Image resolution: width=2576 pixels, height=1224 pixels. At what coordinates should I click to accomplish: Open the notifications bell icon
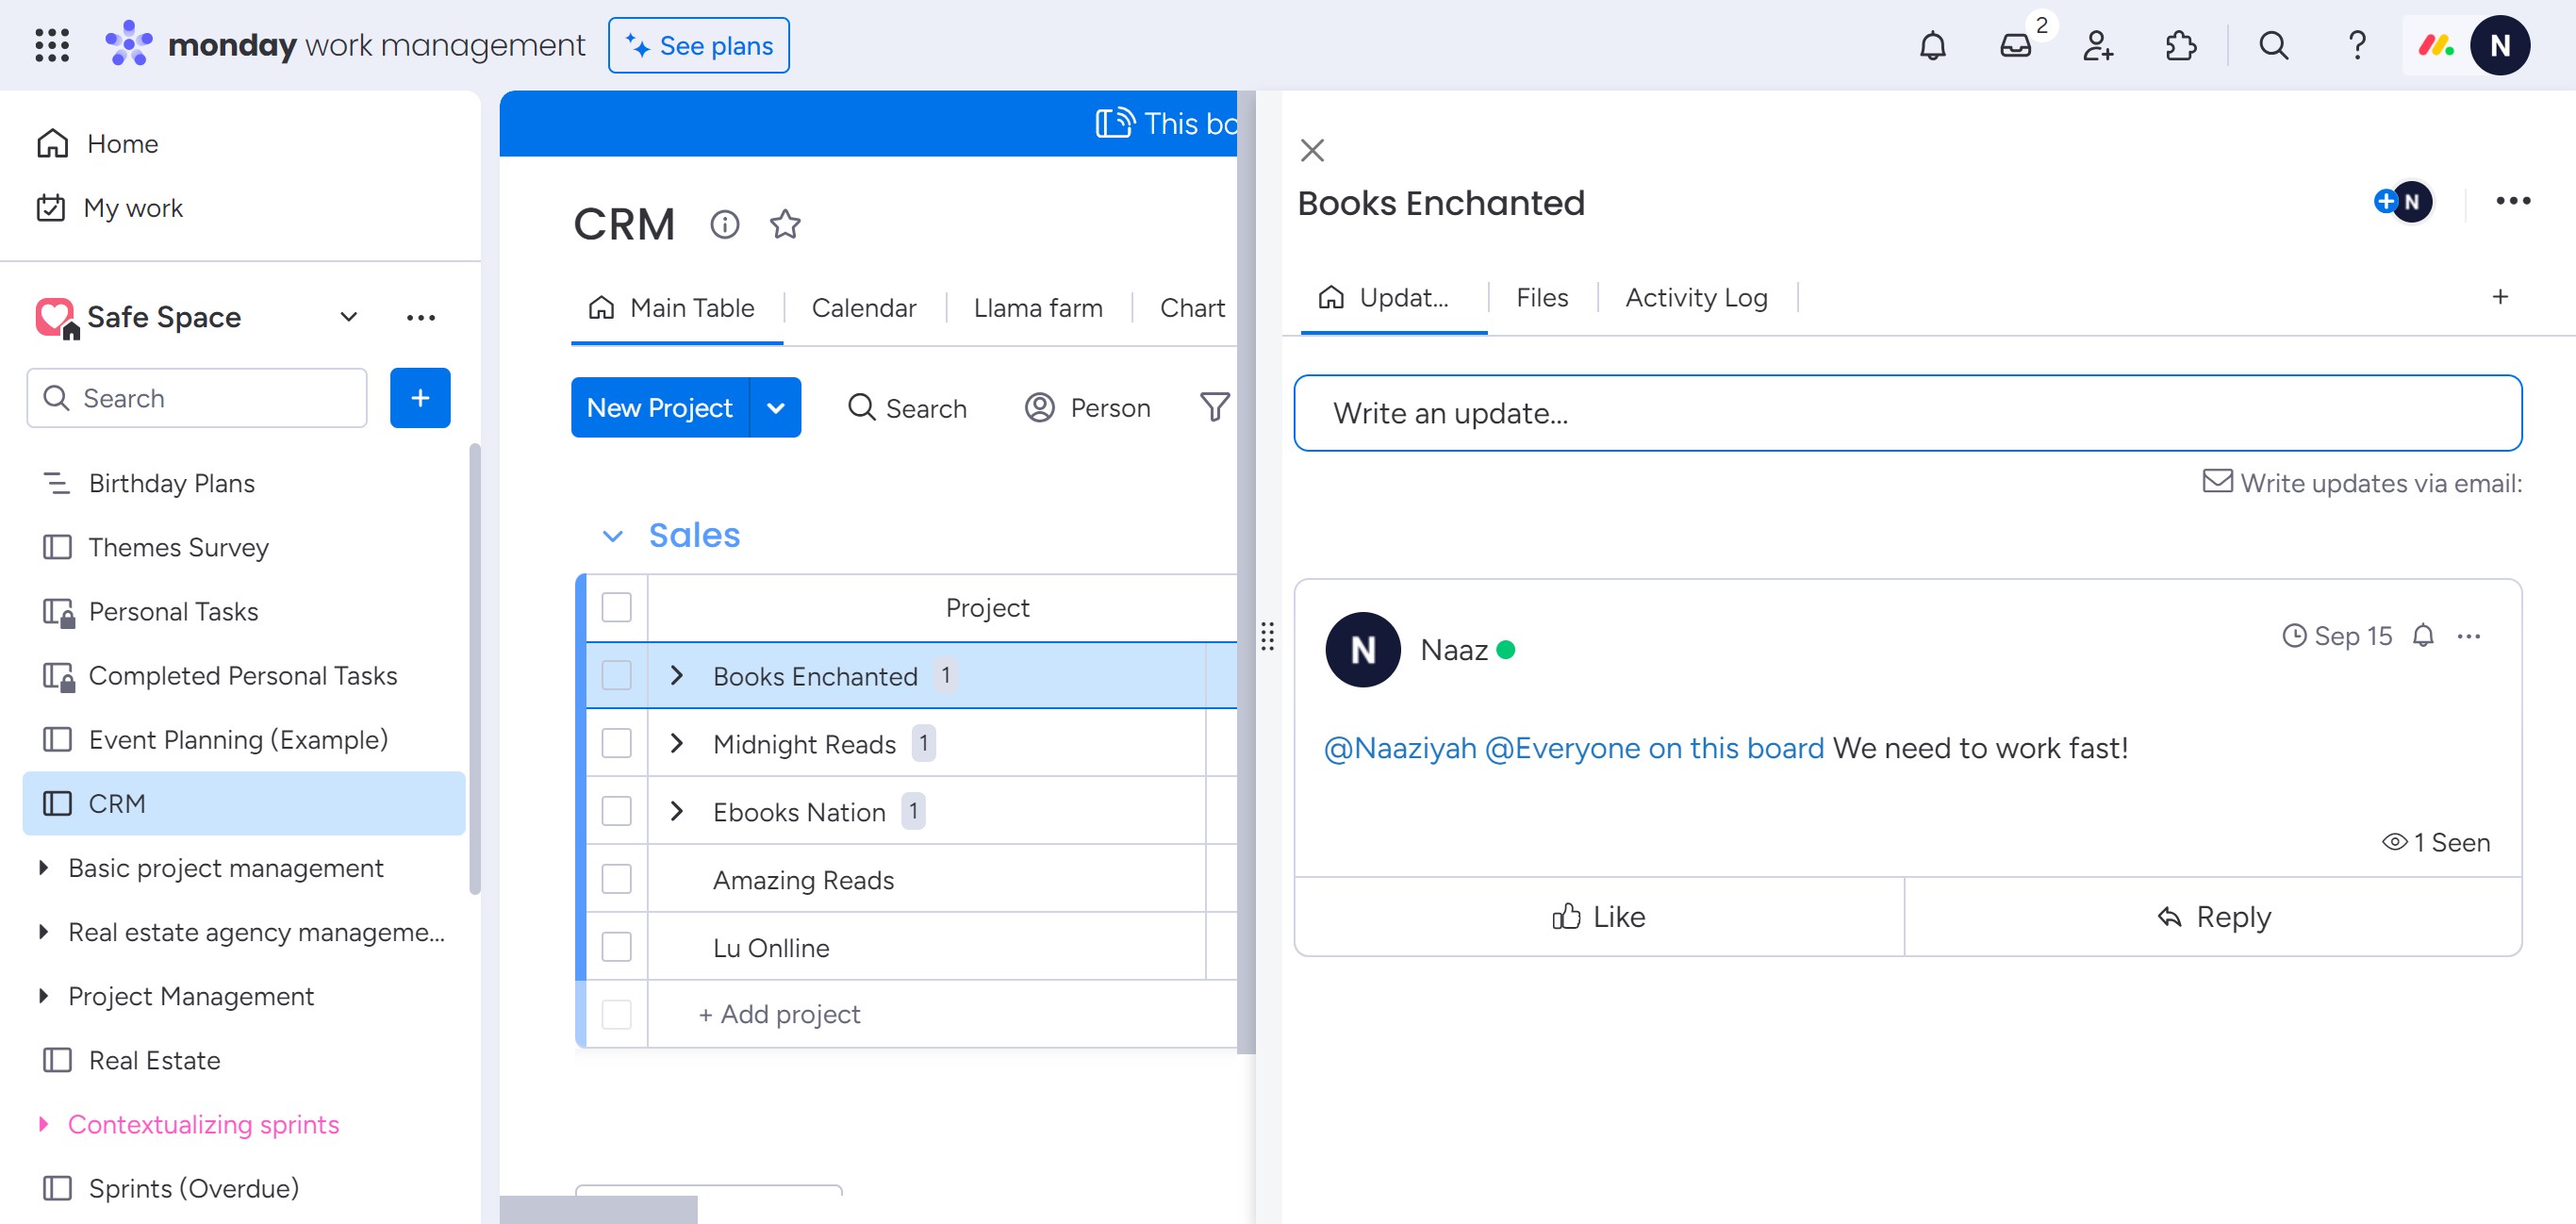(1932, 46)
